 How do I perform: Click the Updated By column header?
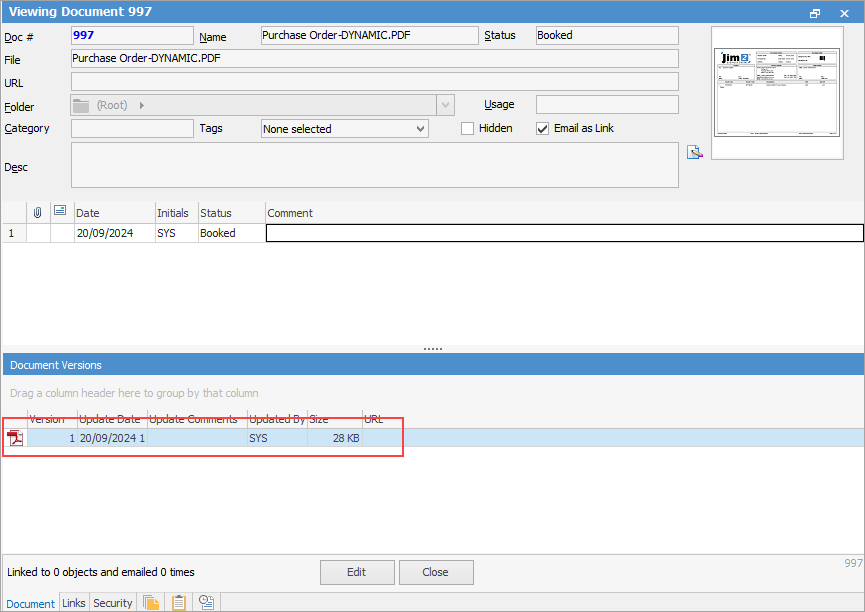(277, 419)
